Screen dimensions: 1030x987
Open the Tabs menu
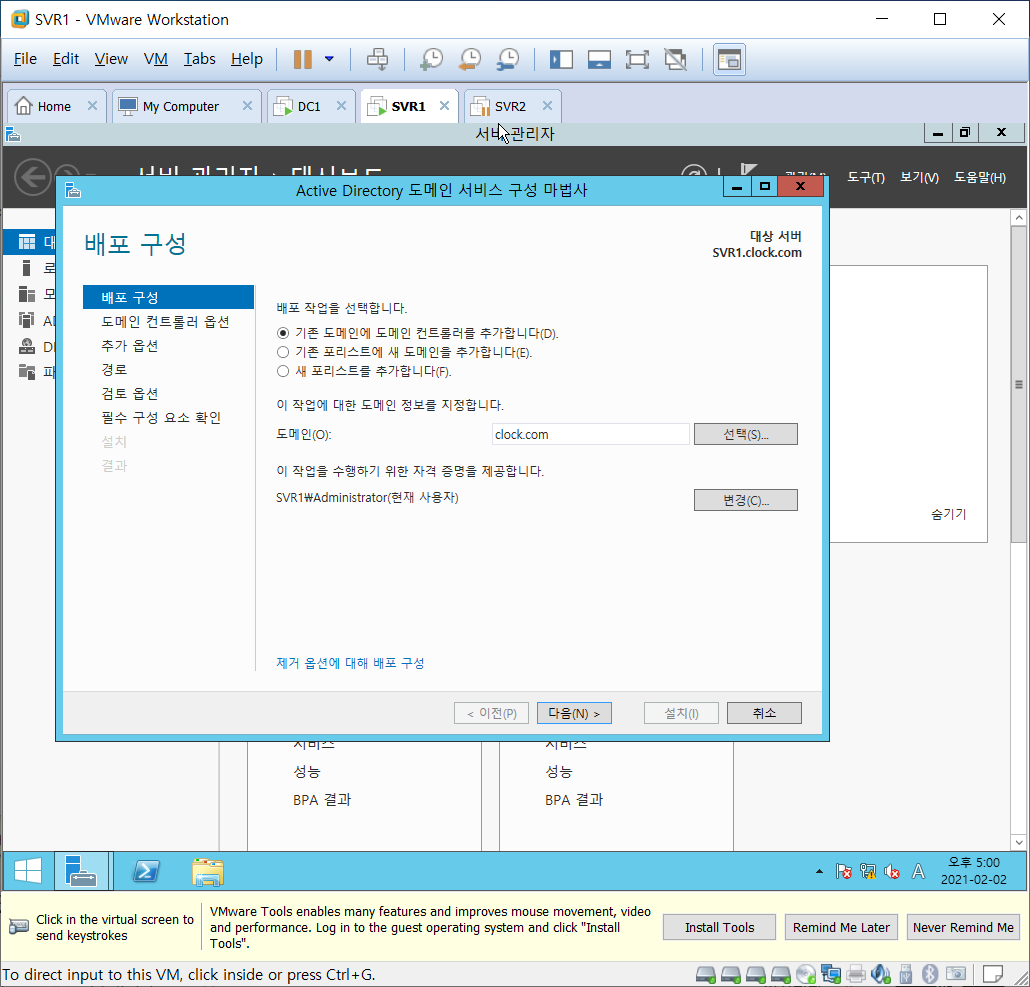[199, 59]
